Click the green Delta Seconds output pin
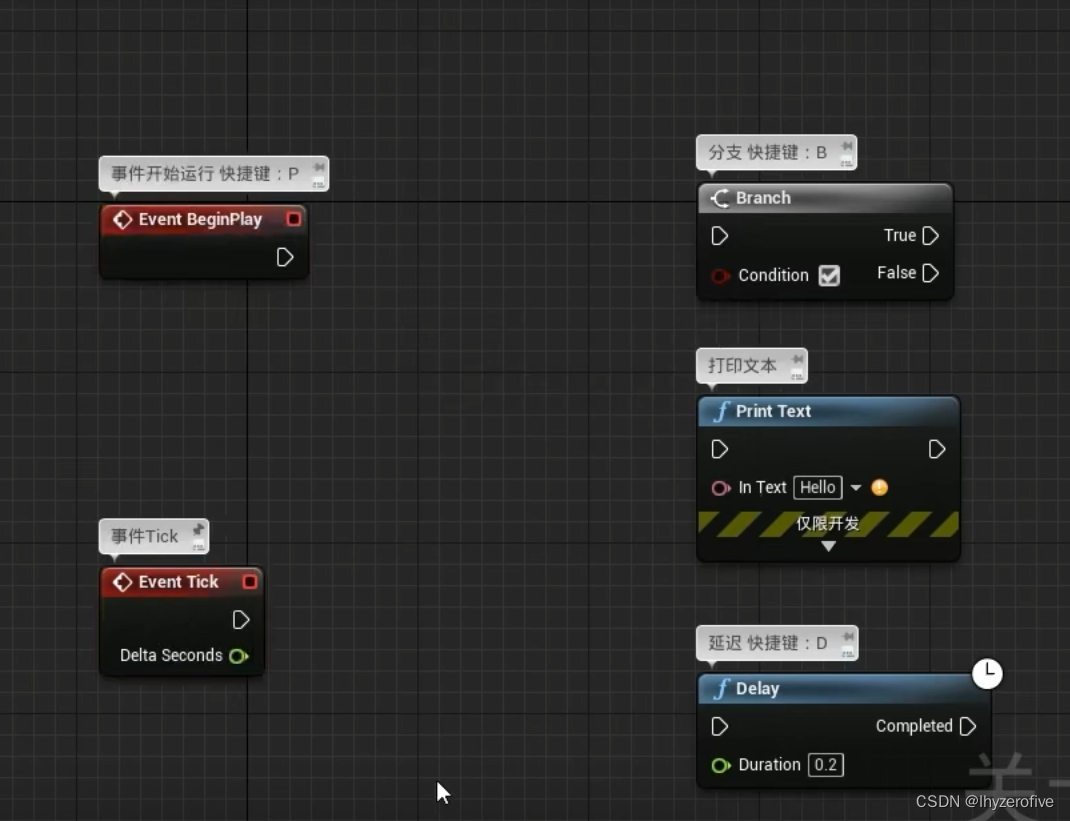The width and height of the screenshot is (1070, 821). [239, 656]
